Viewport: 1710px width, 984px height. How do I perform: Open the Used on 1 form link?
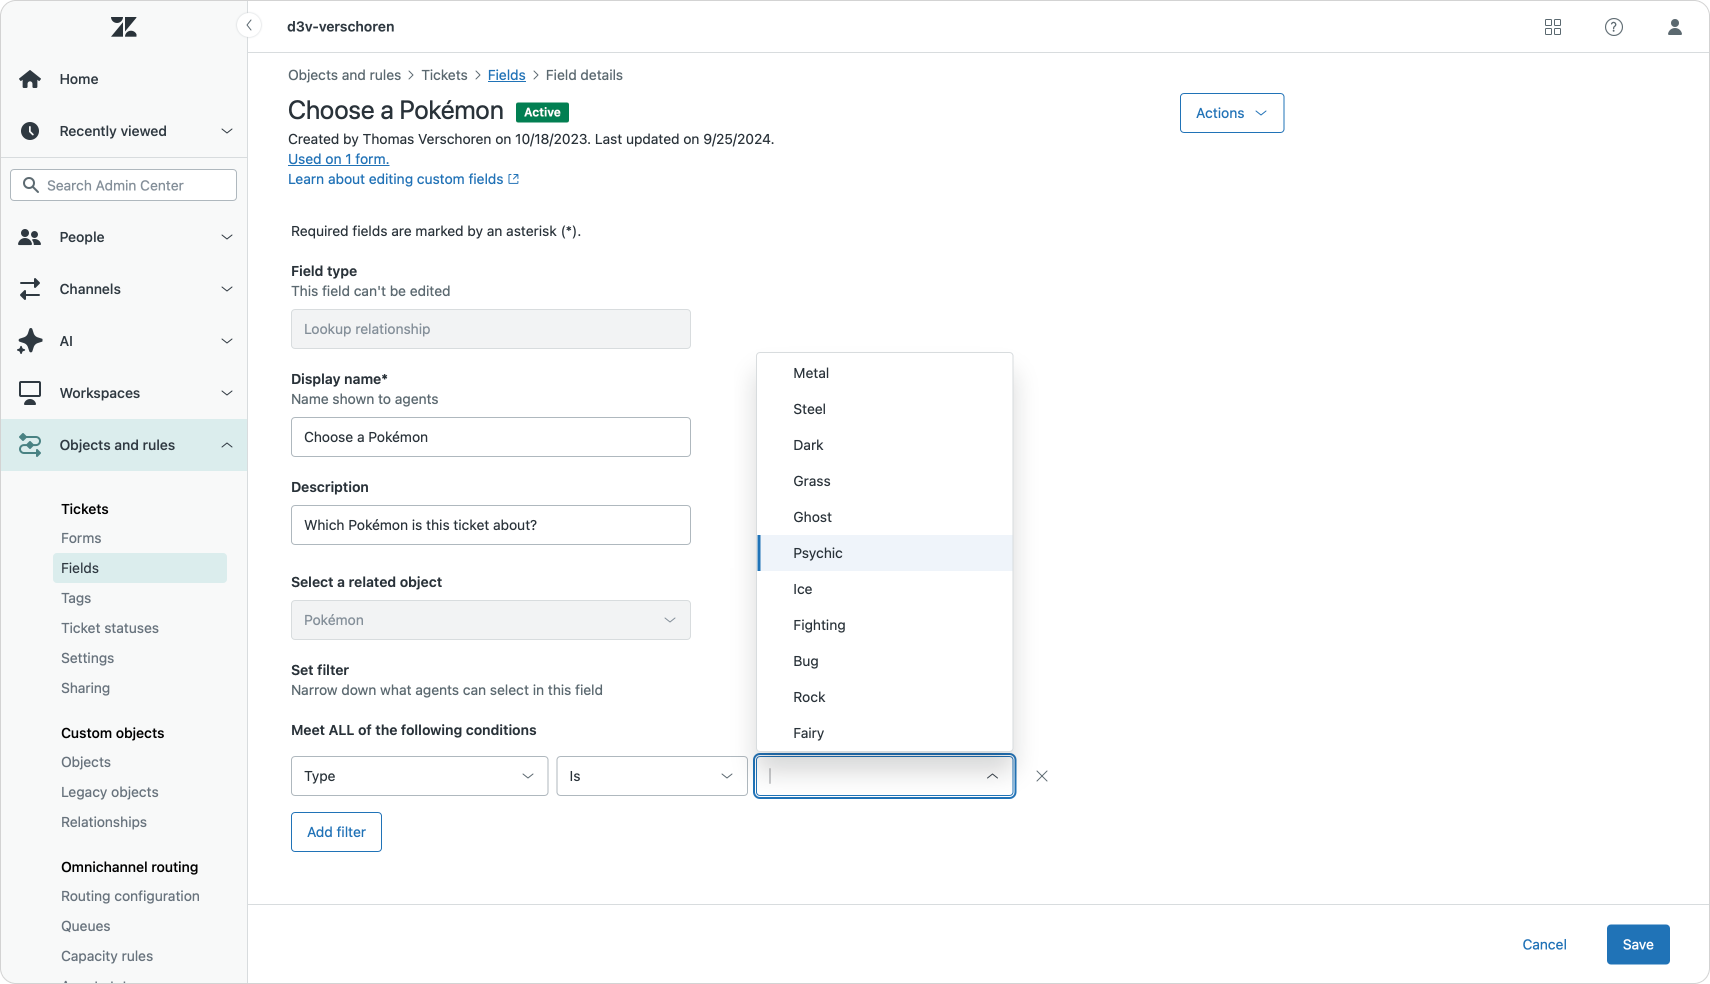tap(338, 159)
